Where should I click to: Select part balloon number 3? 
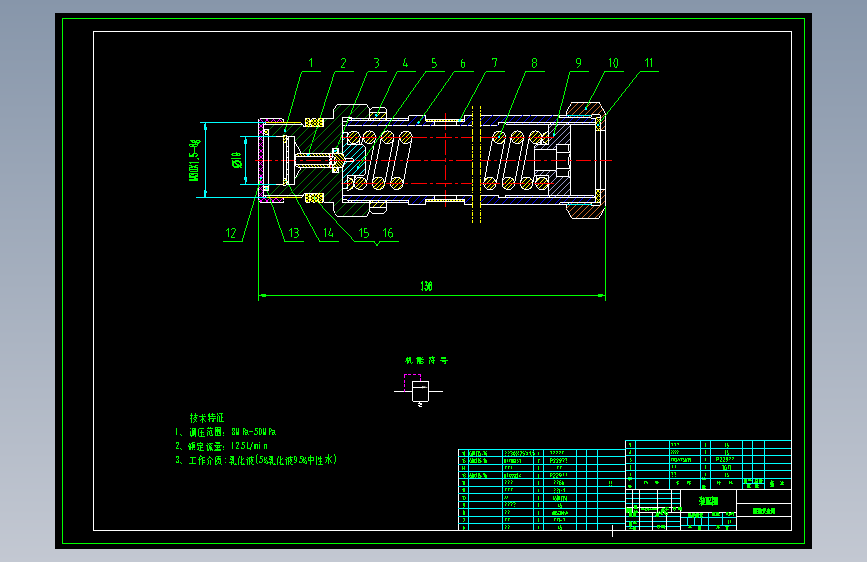click(x=377, y=63)
